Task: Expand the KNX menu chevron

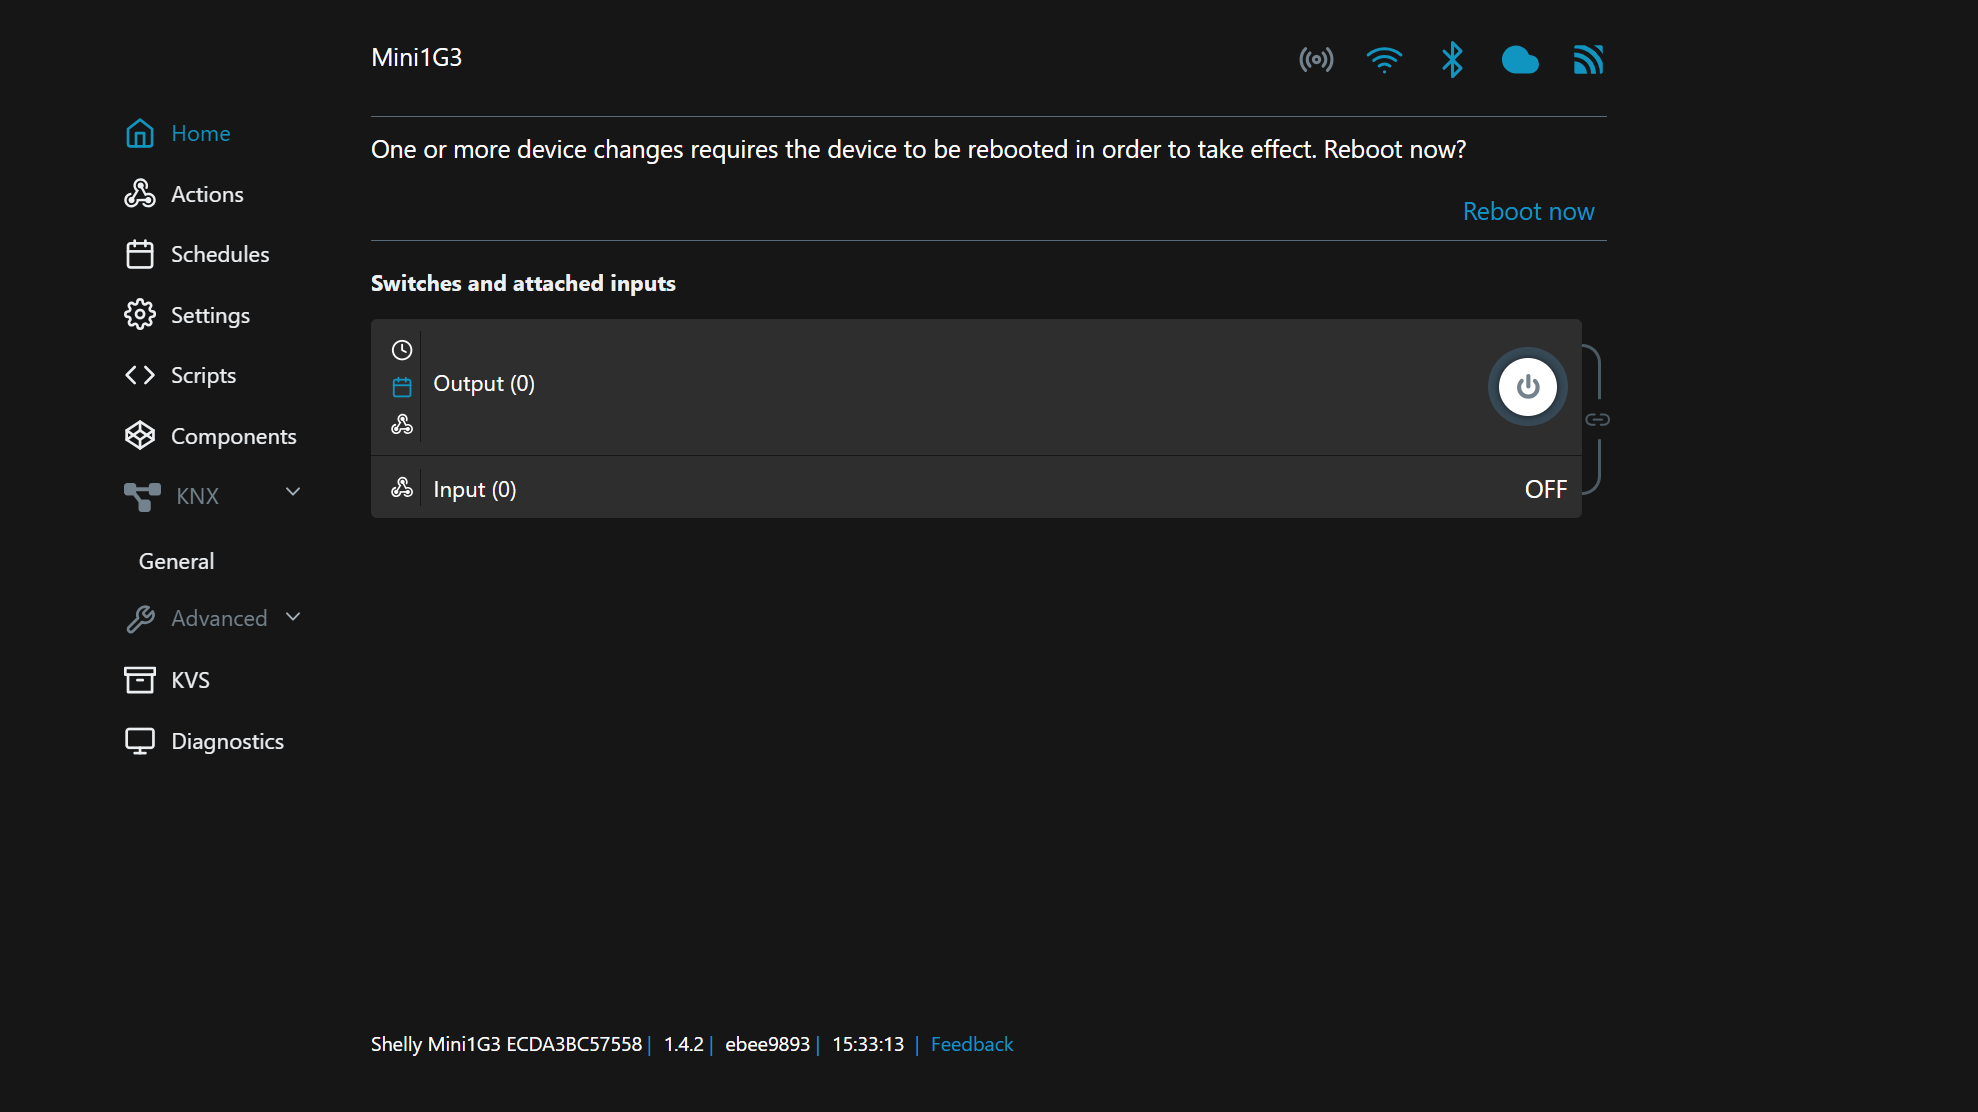Action: (293, 492)
